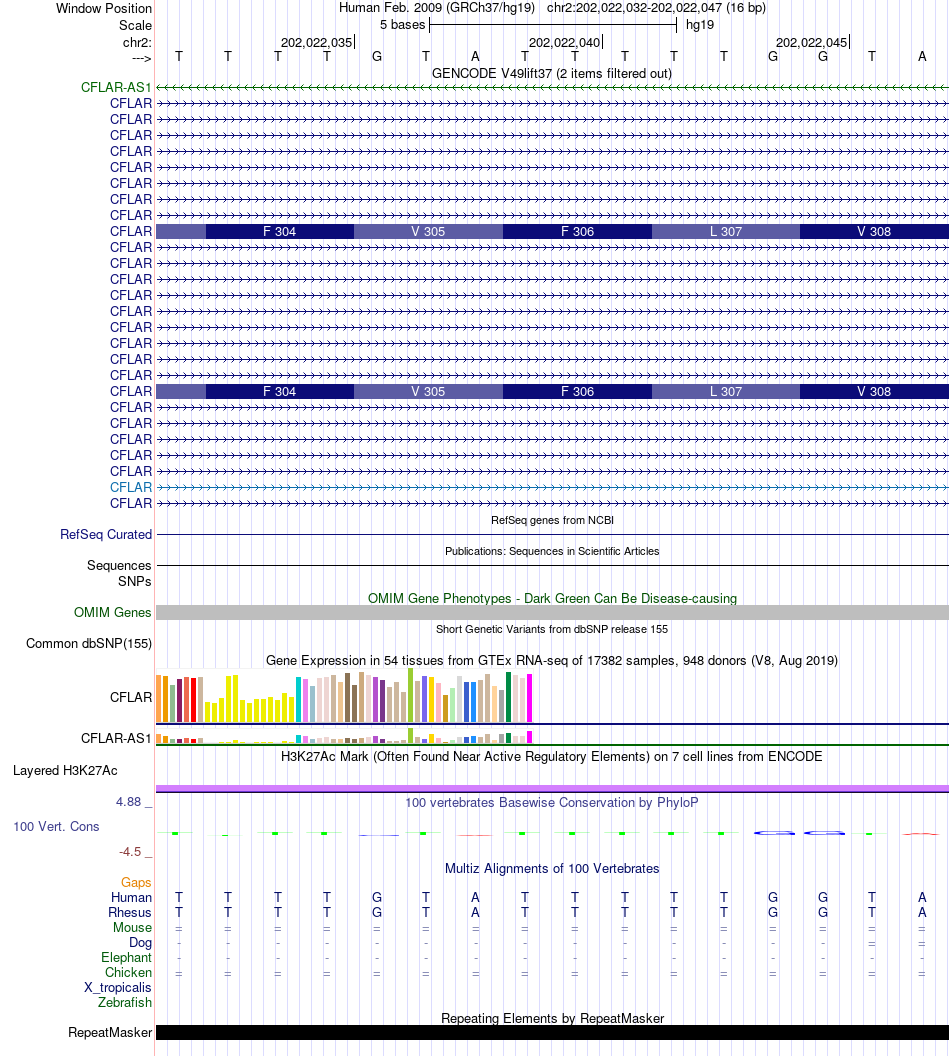Viewport: 950px width, 1056px height.
Task: Click codon L 307 in the lower coding transcript
Action: click(726, 391)
